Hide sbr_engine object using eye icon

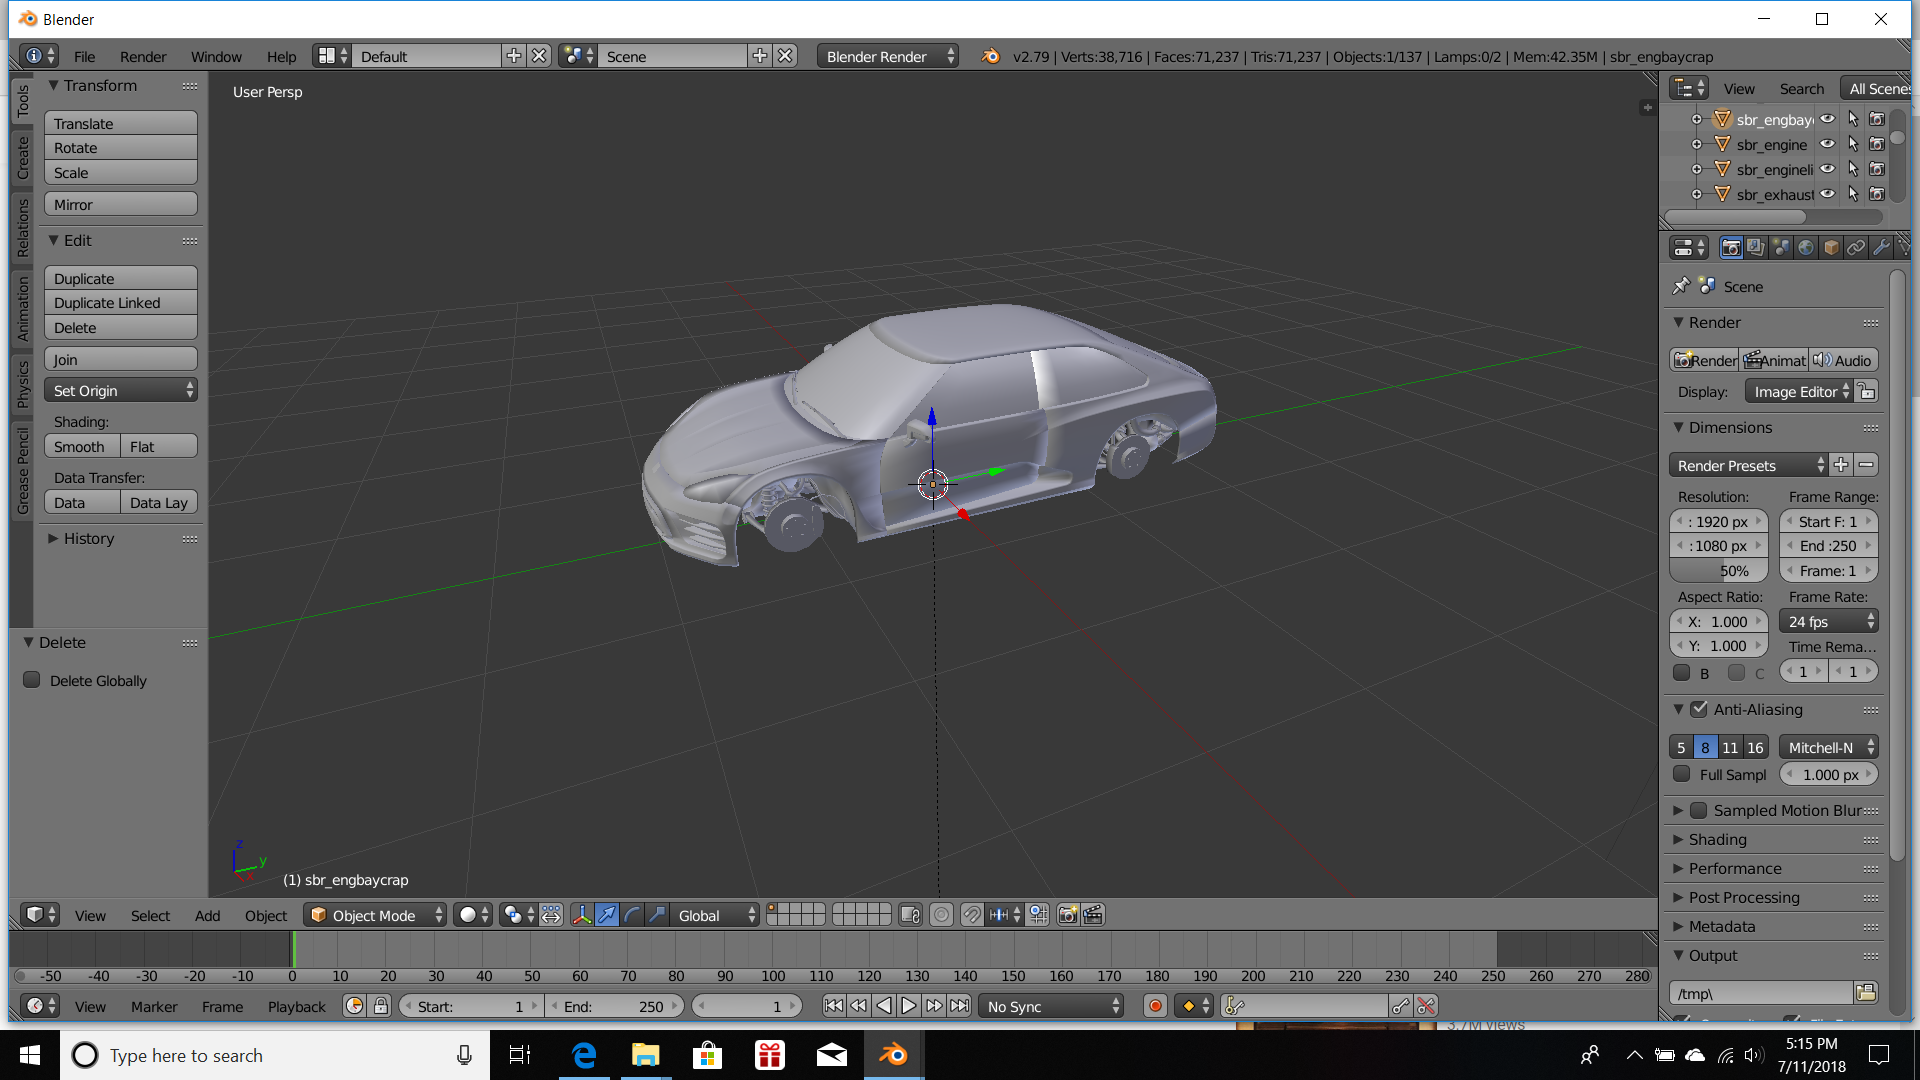pyautogui.click(x=1827, y=144)
